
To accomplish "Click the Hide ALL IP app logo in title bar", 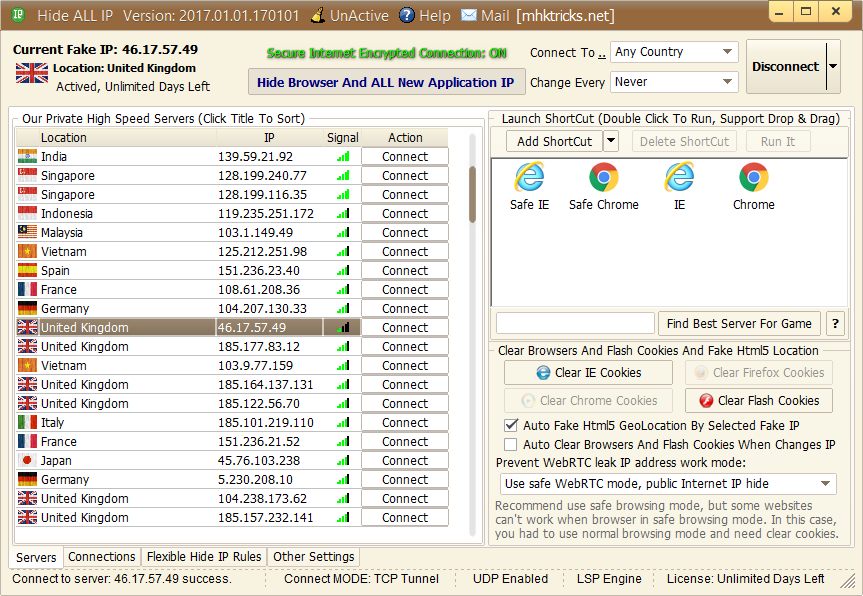I will 18,14.
